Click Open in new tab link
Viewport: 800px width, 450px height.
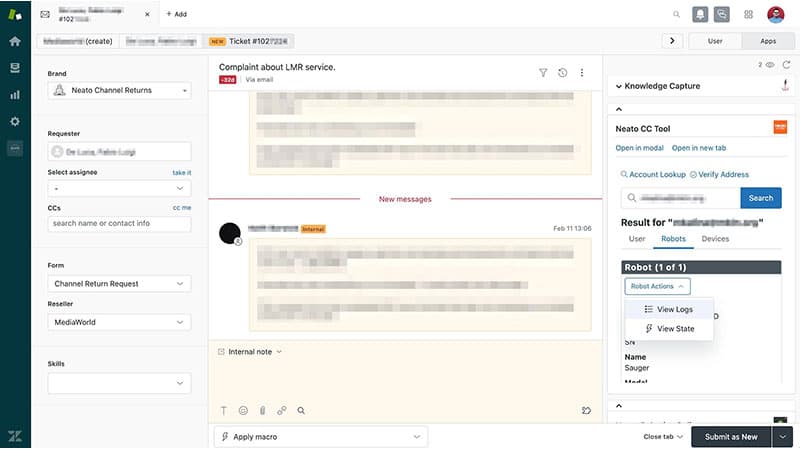pyautogui.click(x=698, y=148)
